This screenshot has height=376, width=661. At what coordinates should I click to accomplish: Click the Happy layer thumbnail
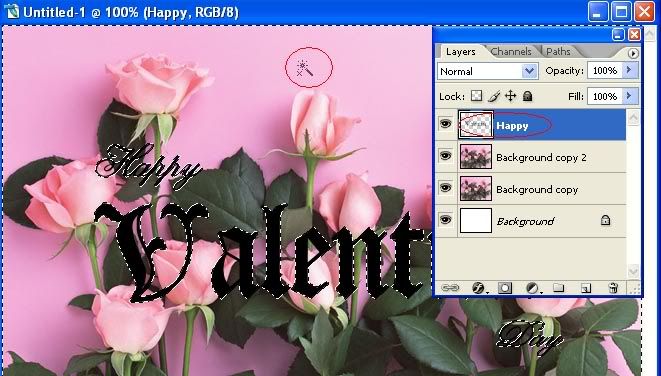(476, 124)
